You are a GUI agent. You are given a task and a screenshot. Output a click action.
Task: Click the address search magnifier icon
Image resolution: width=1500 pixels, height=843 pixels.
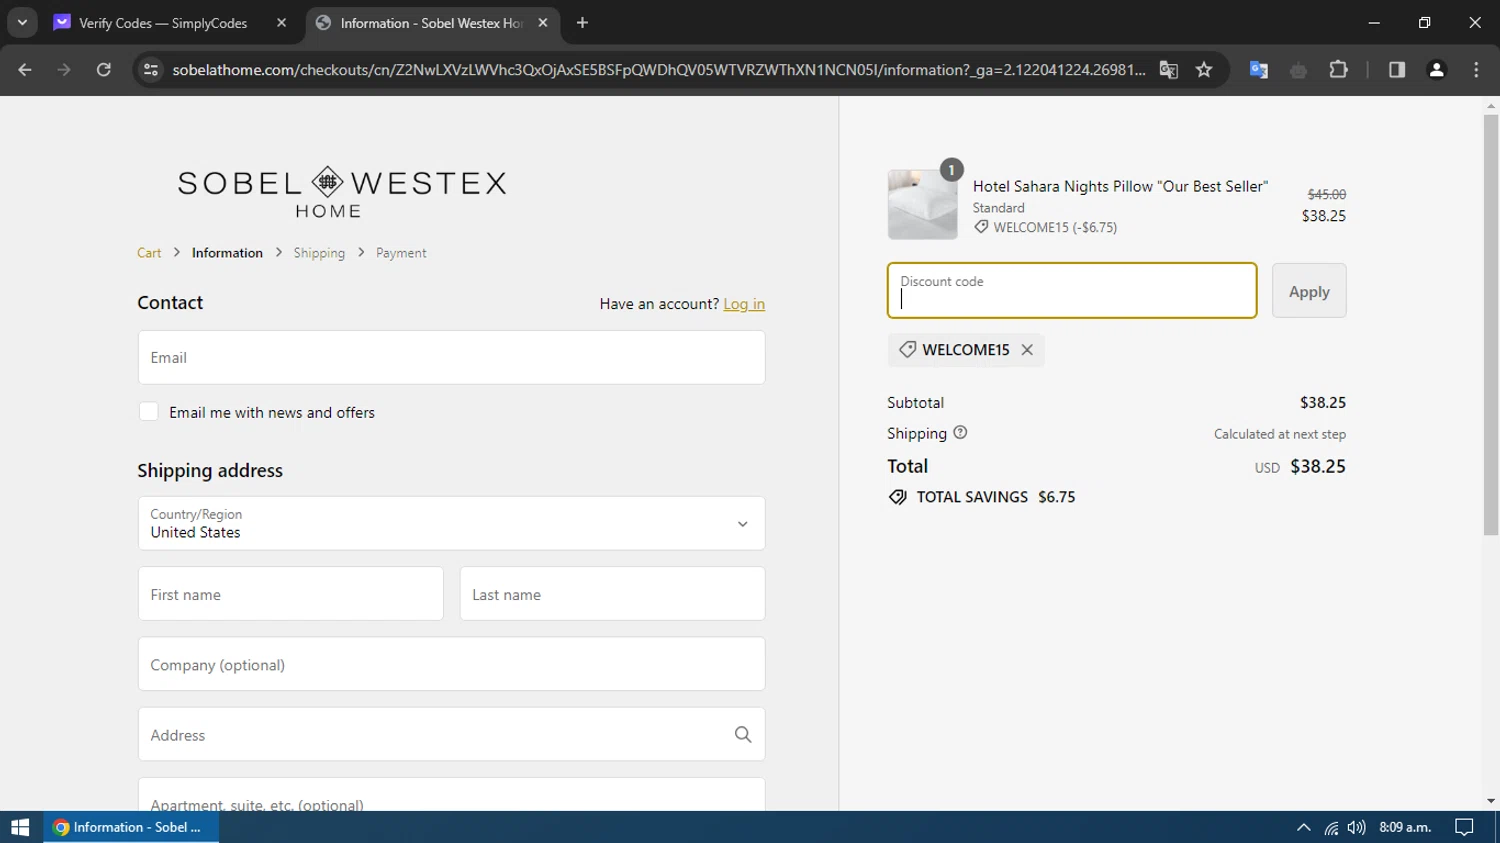point(743,735)
